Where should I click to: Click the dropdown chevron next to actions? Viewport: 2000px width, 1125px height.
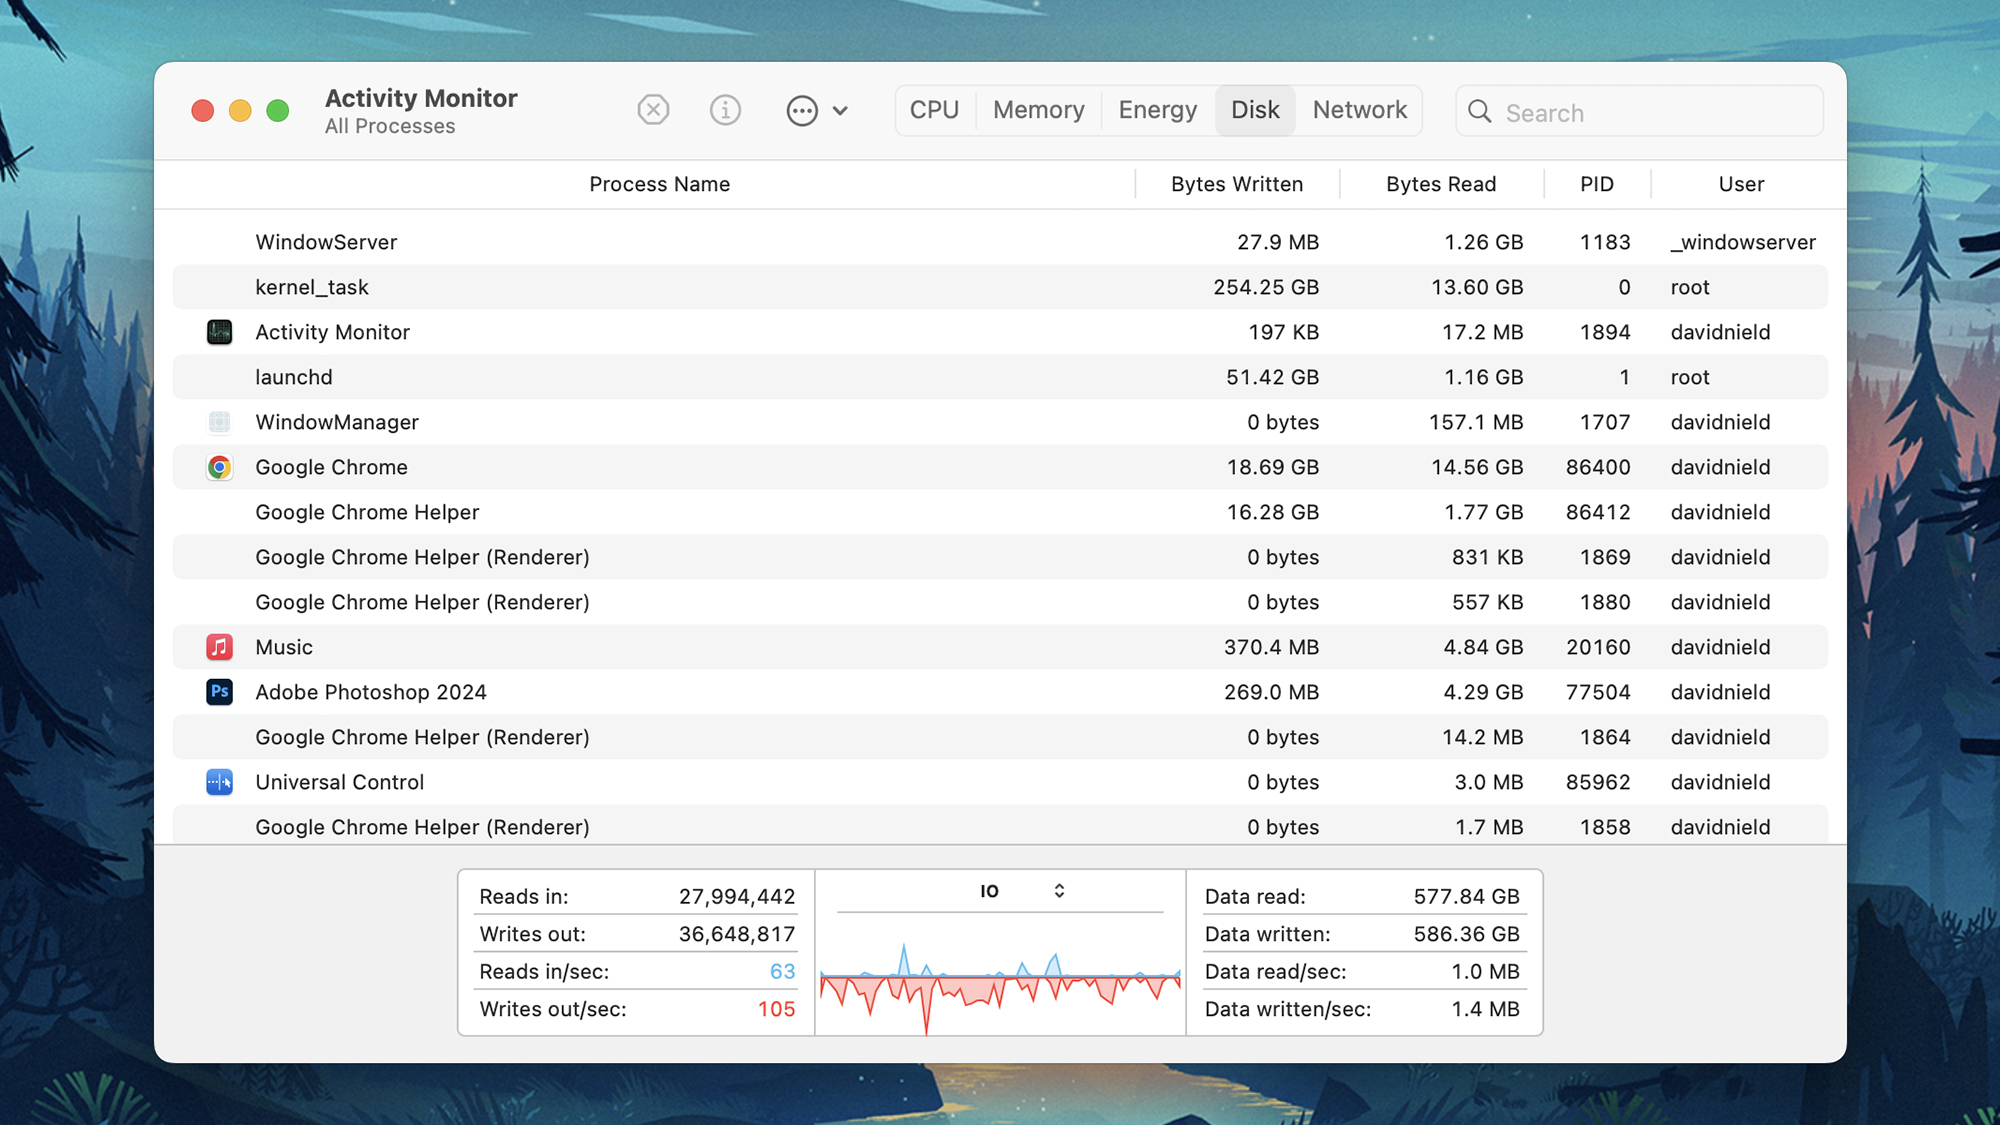[x=837, y=109]
